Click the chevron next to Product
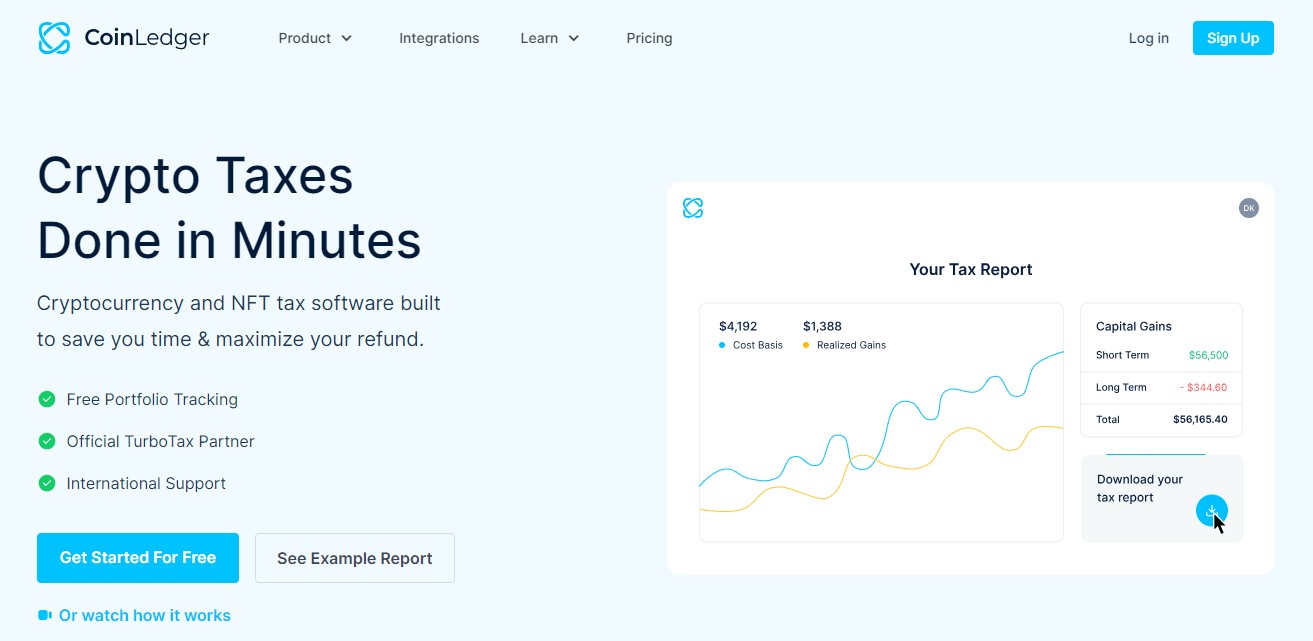 (x=347, y=38)
